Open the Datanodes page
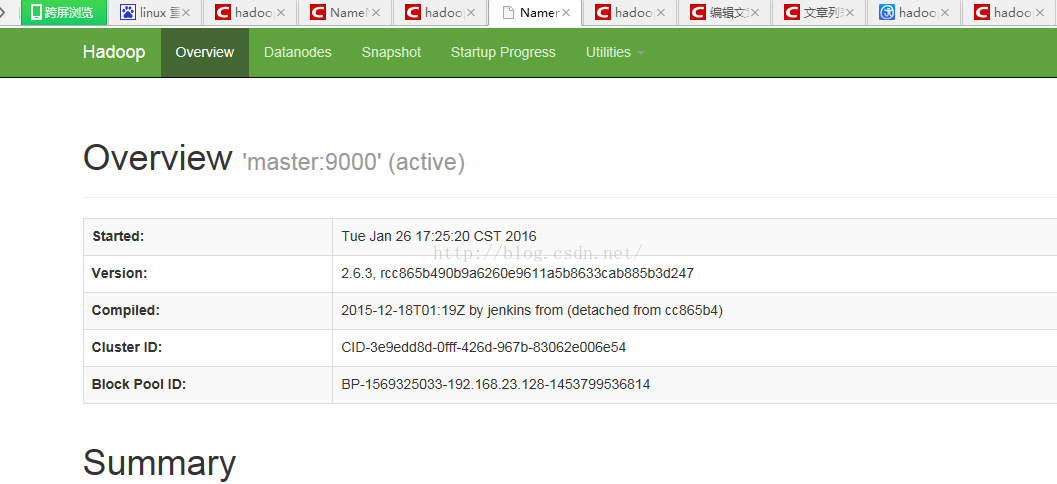The width and height of the screenshot is (1057, 484). click(297, 53)
